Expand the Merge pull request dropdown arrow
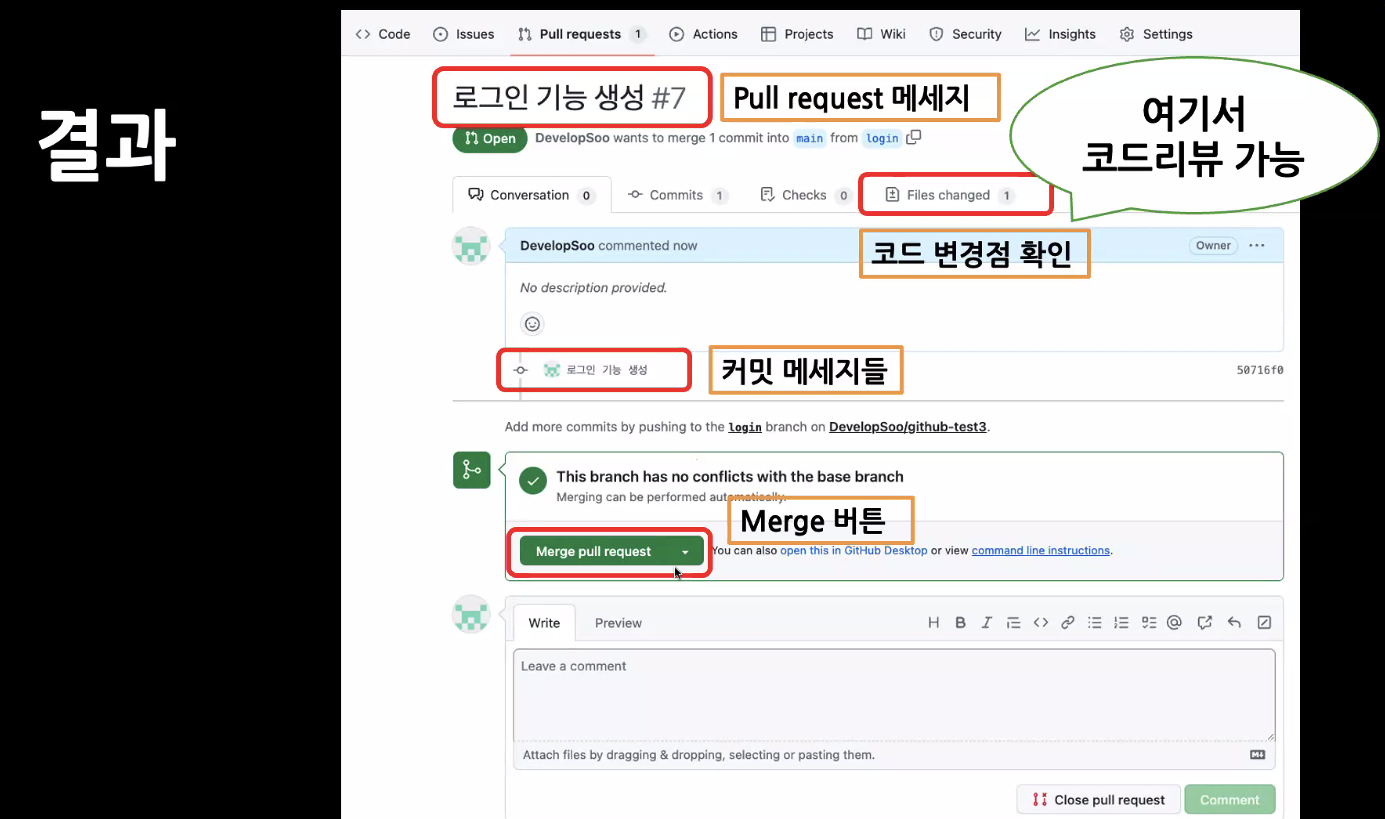This screenshot has height=819, width=1385. point(685,552)
